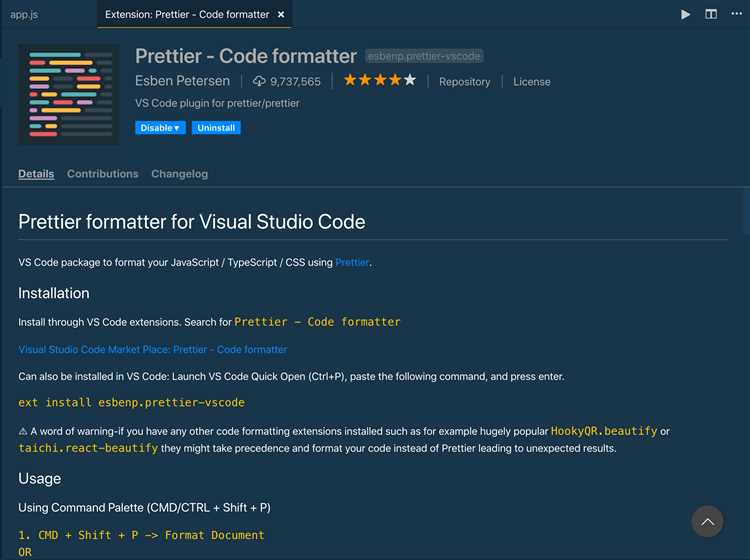Click the warning triangle icon in the note
Screen dimensions: 750x560
pyautogui.click(x=22, y=431)
